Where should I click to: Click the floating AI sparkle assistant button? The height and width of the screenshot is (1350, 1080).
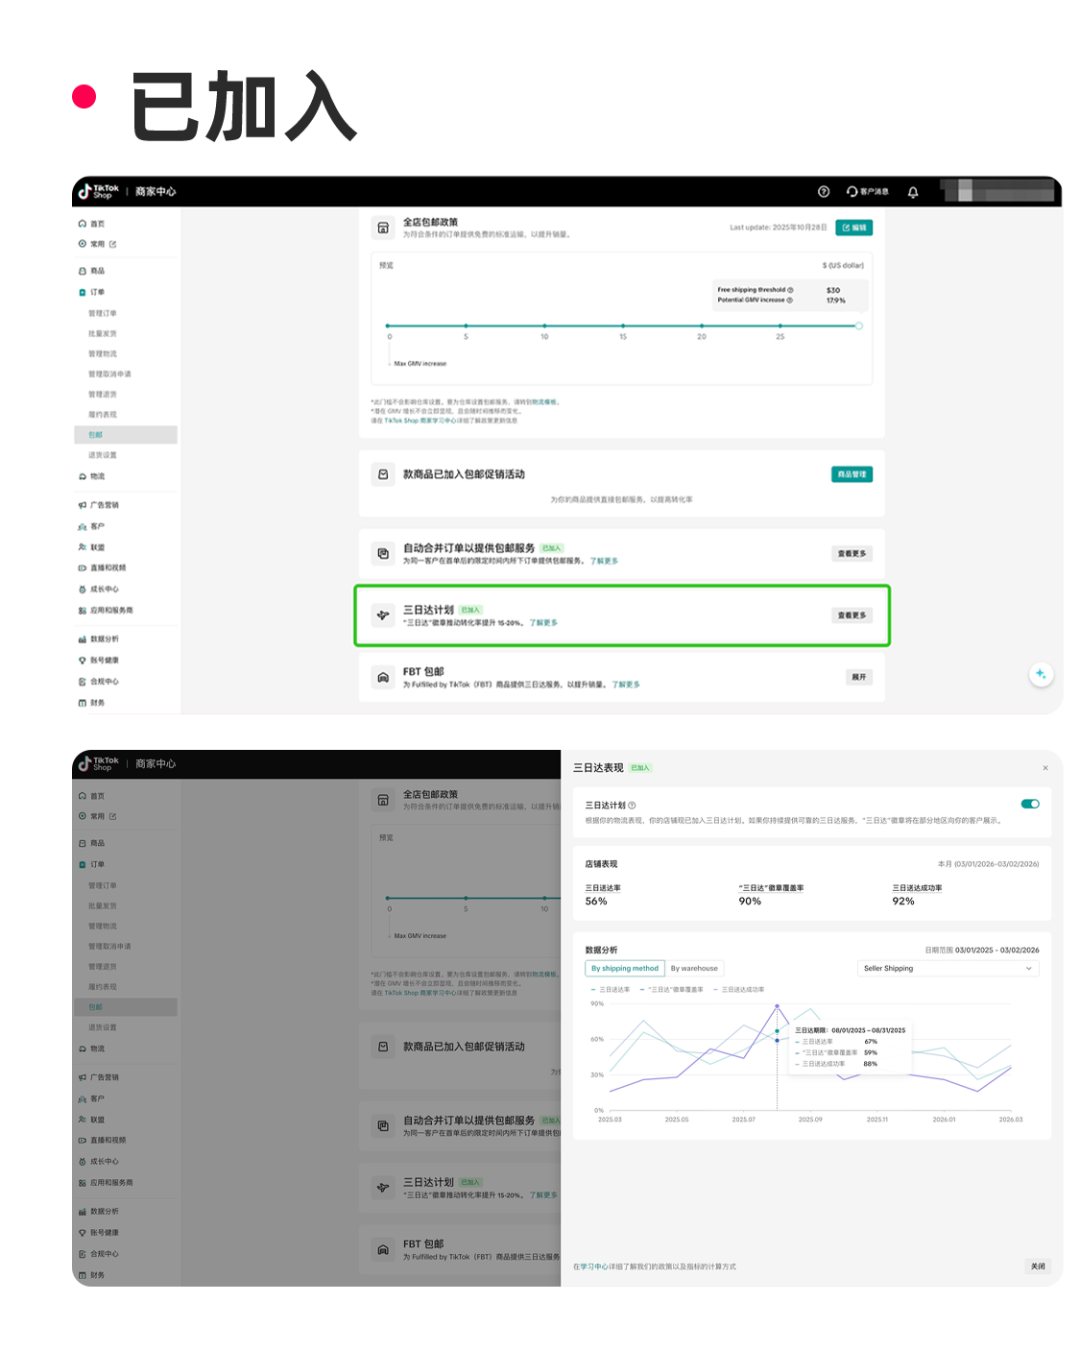pyautogui.click(x=1041, y=674)
